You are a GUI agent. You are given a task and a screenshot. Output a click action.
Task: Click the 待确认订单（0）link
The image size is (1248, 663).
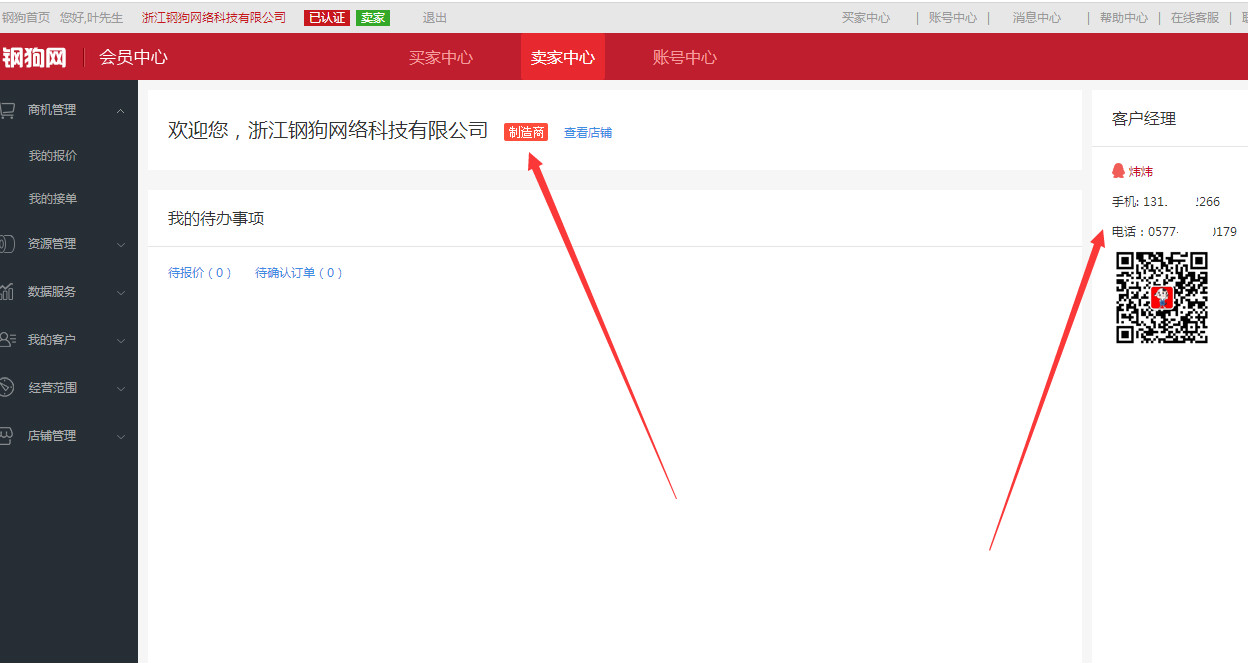[301, 271]
